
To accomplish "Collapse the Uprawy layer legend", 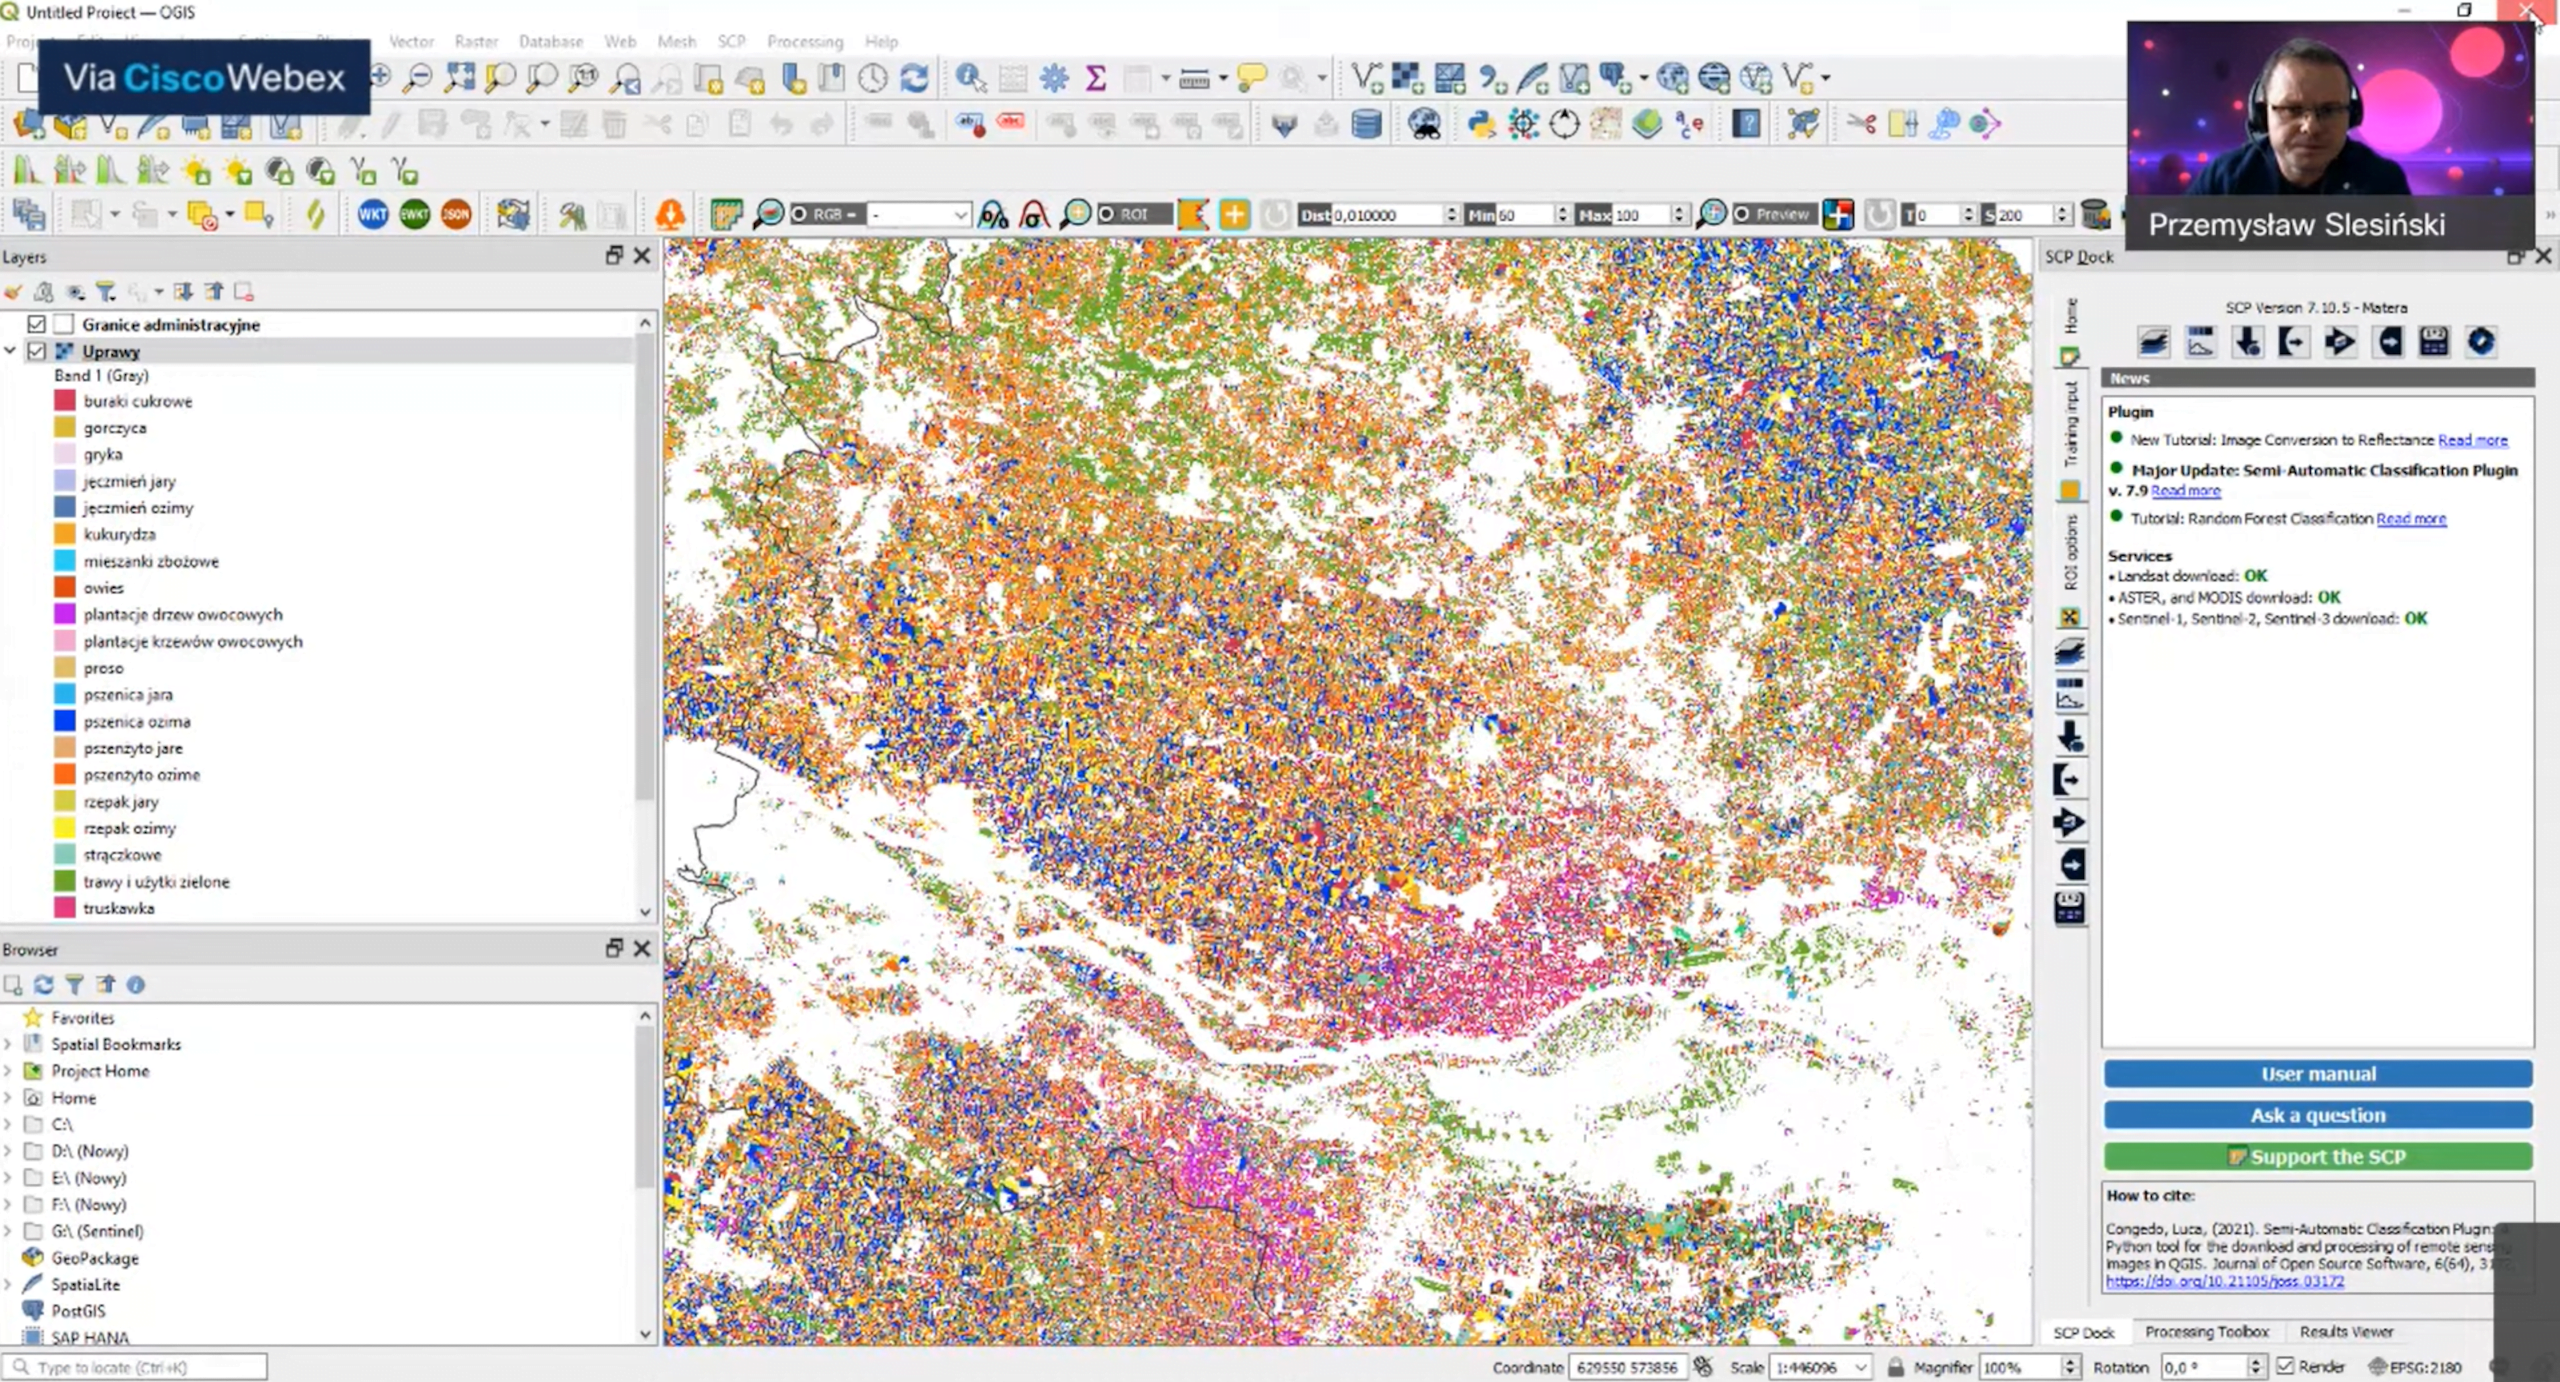I will (10, 351).
